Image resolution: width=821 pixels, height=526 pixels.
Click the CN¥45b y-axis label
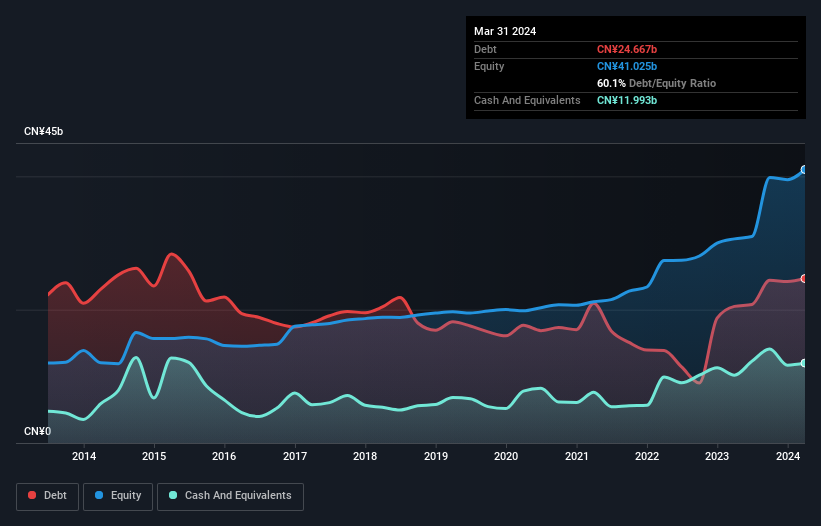[43, 131]
